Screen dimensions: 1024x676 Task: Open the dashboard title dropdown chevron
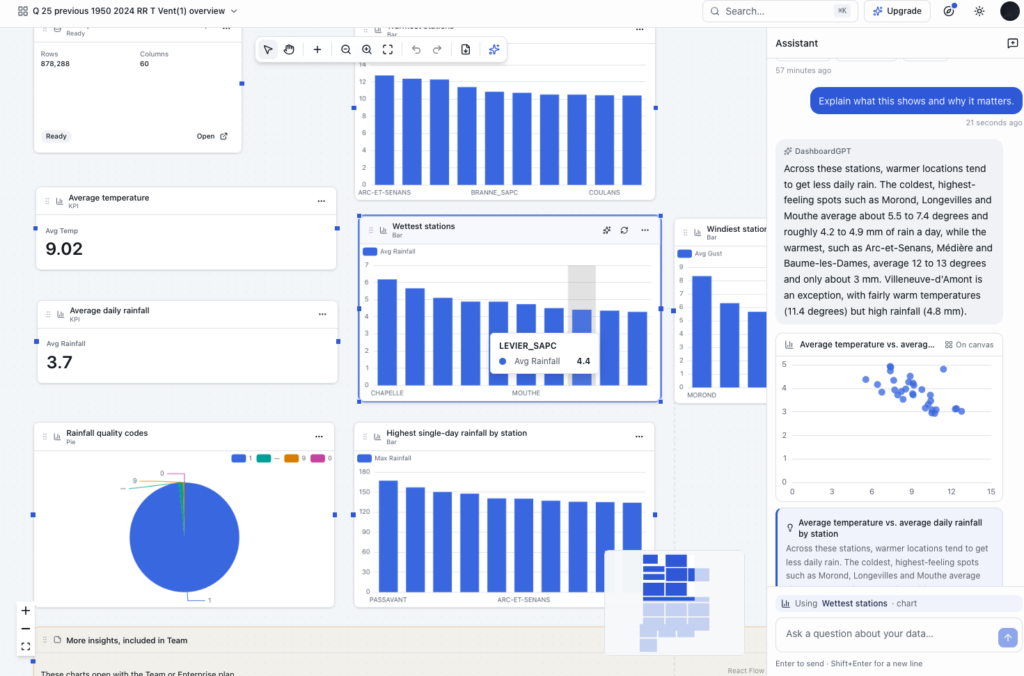(234, 11)
